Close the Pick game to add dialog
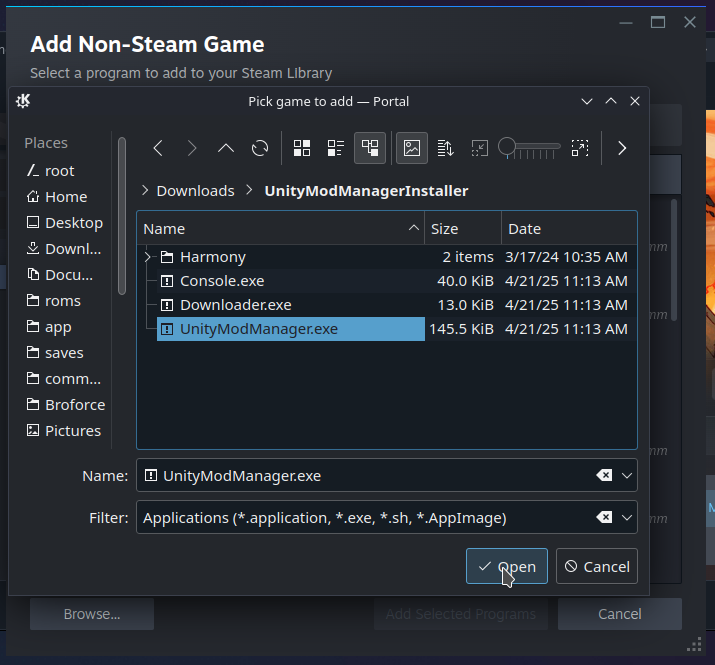 click(x=635, y=101)
